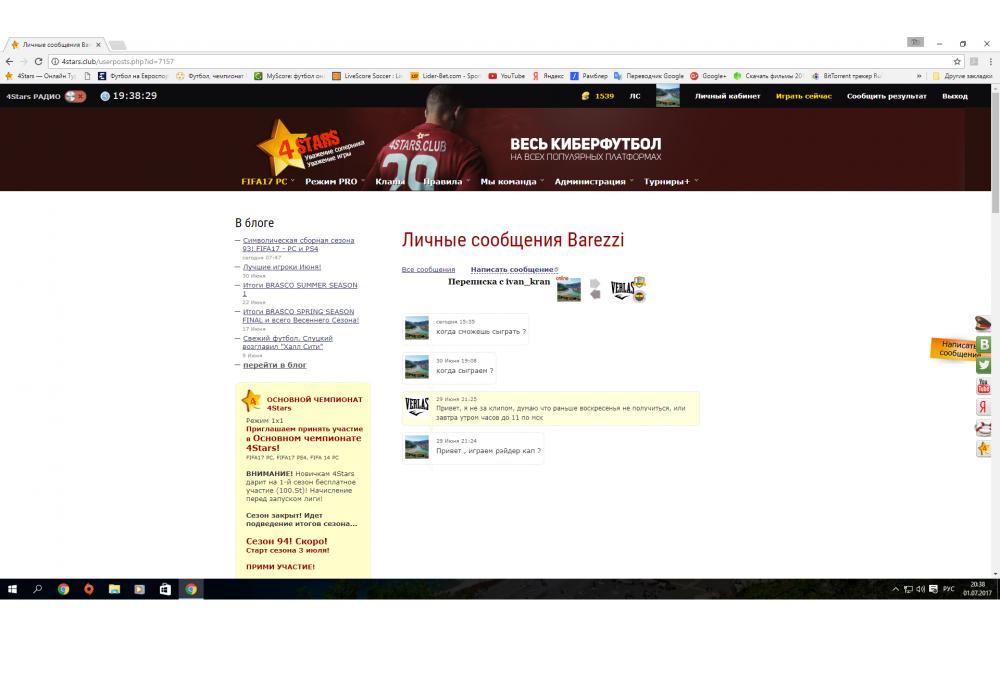Viewport: 1000px width, 700px height.
Task: Click the VK icon in the side social bar
Action: coord(984,344)
